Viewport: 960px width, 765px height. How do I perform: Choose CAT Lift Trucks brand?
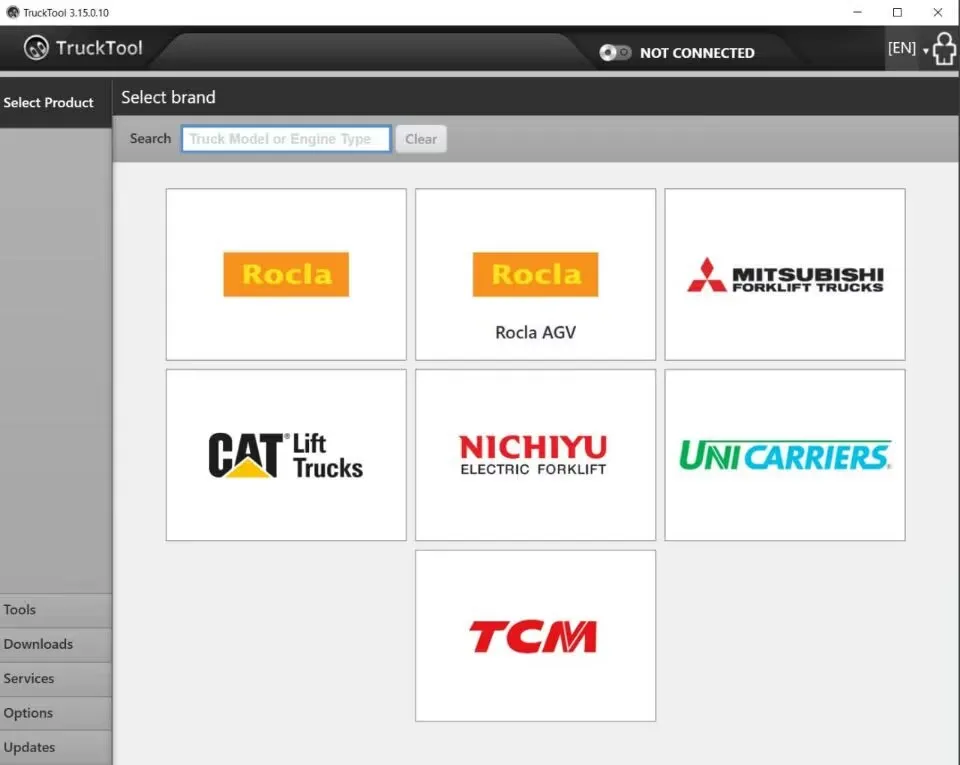pos(286,455)
